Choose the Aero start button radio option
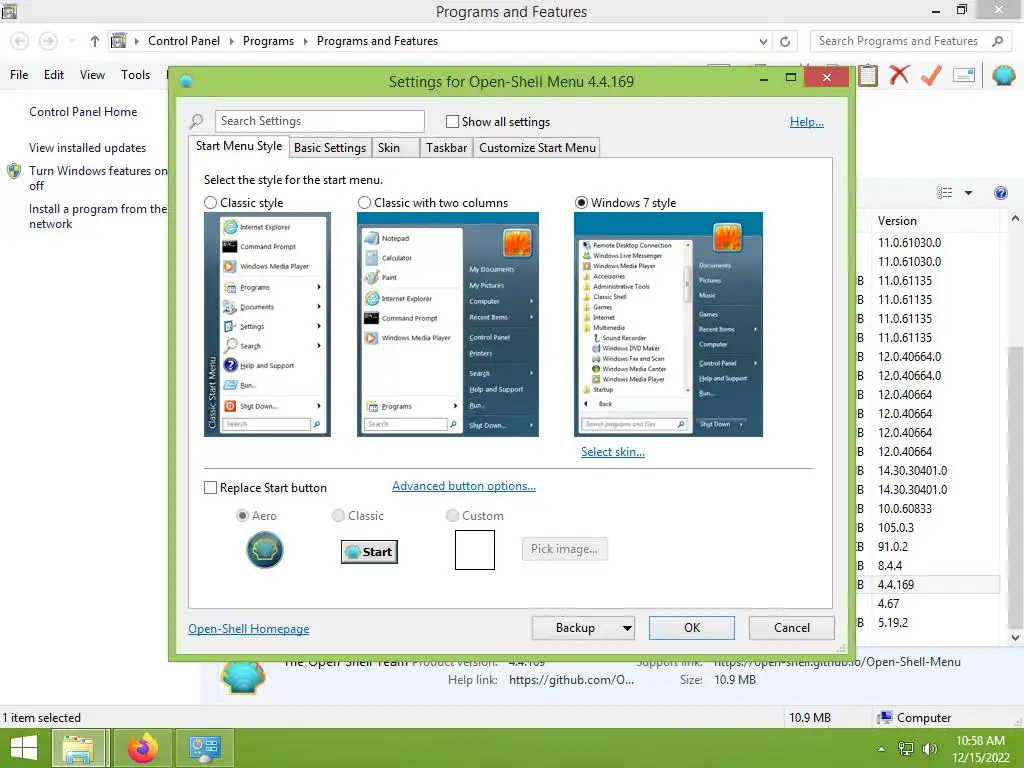1024x768 pixels. tap(242, 516)
